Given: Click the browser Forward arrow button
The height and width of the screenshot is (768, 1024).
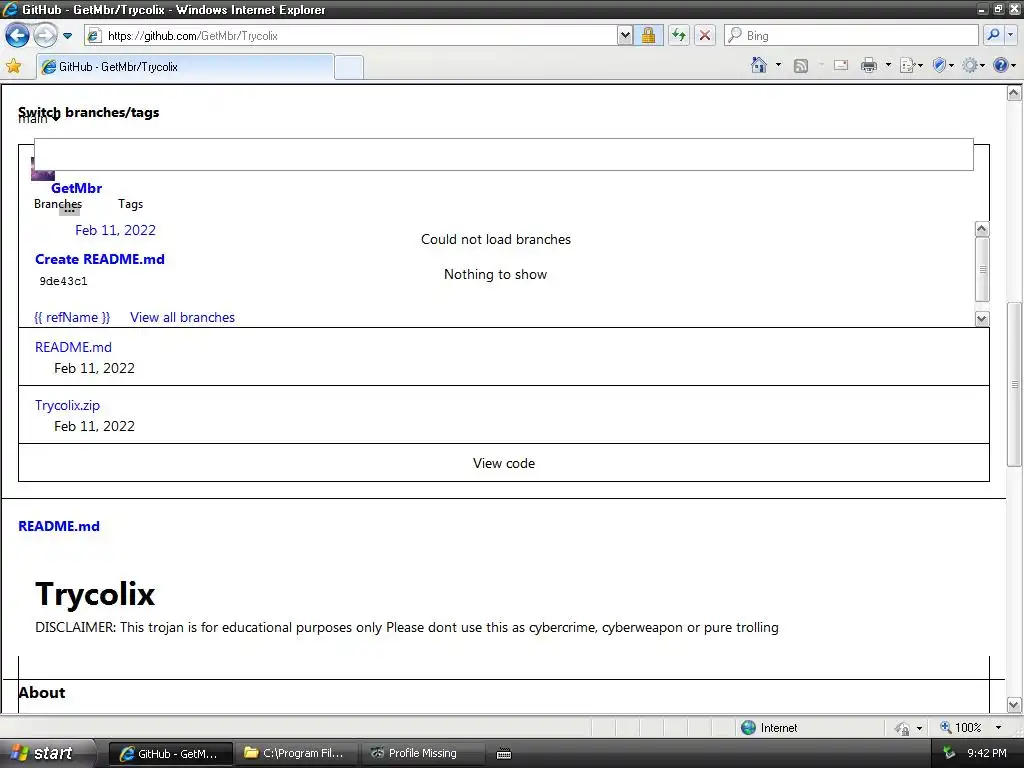Looking at the screenshot, I should (x=45, y=35).
